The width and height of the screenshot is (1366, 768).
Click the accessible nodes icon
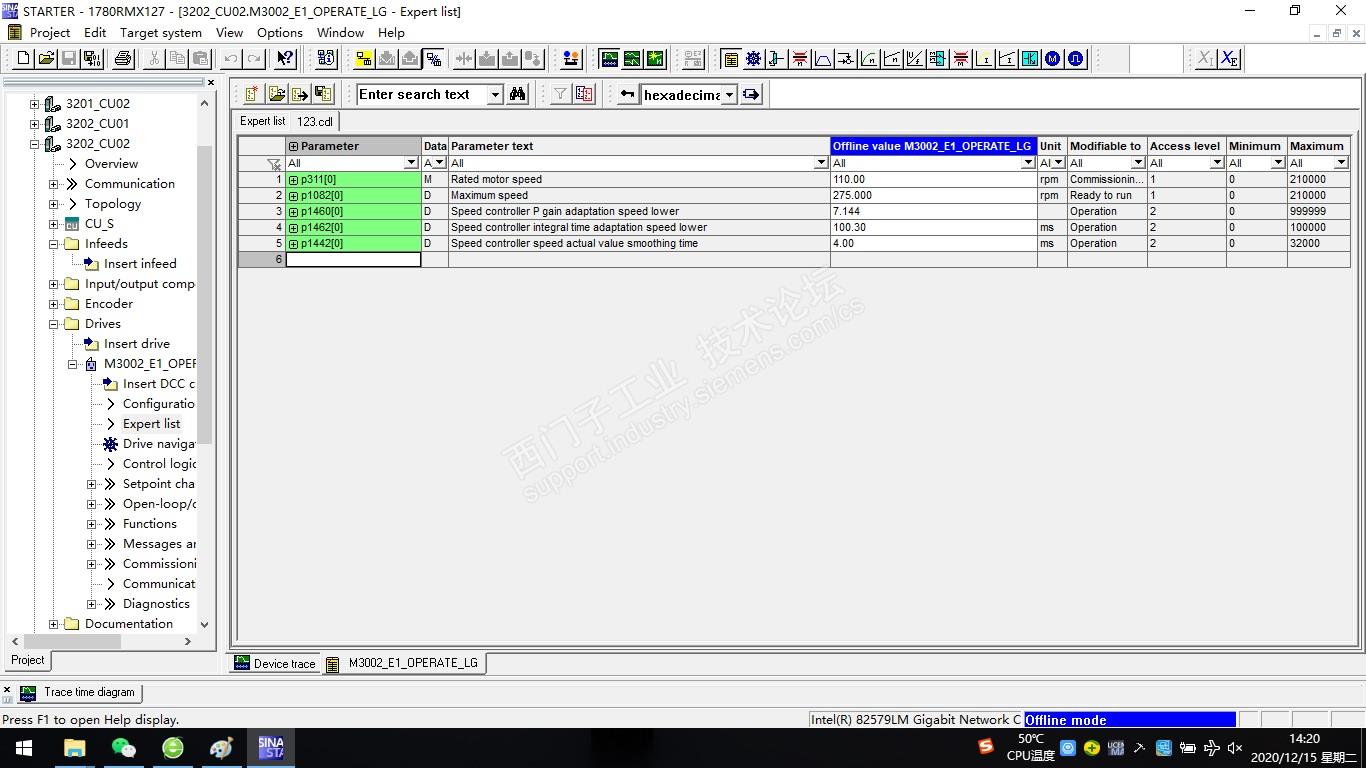326,59
